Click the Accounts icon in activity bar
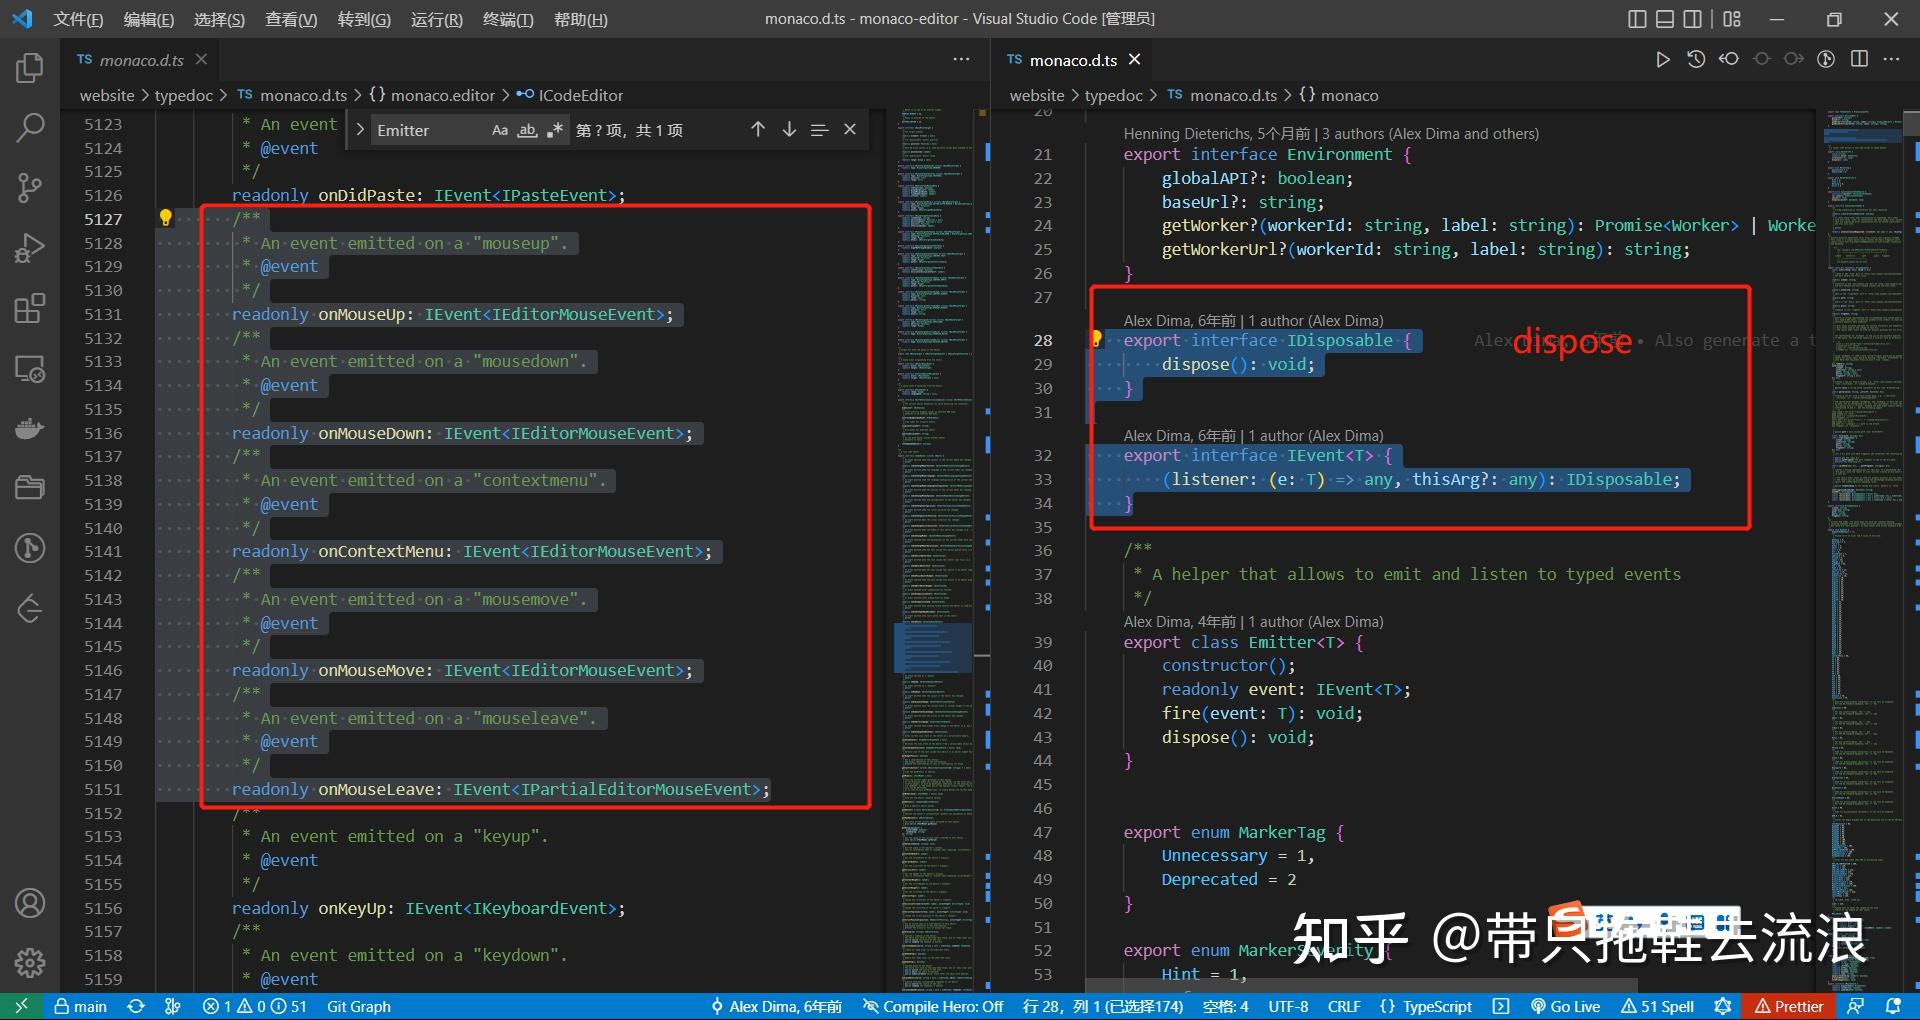Image resolution: width=1920 pixels, height=1020 pixels. (30, 903)
